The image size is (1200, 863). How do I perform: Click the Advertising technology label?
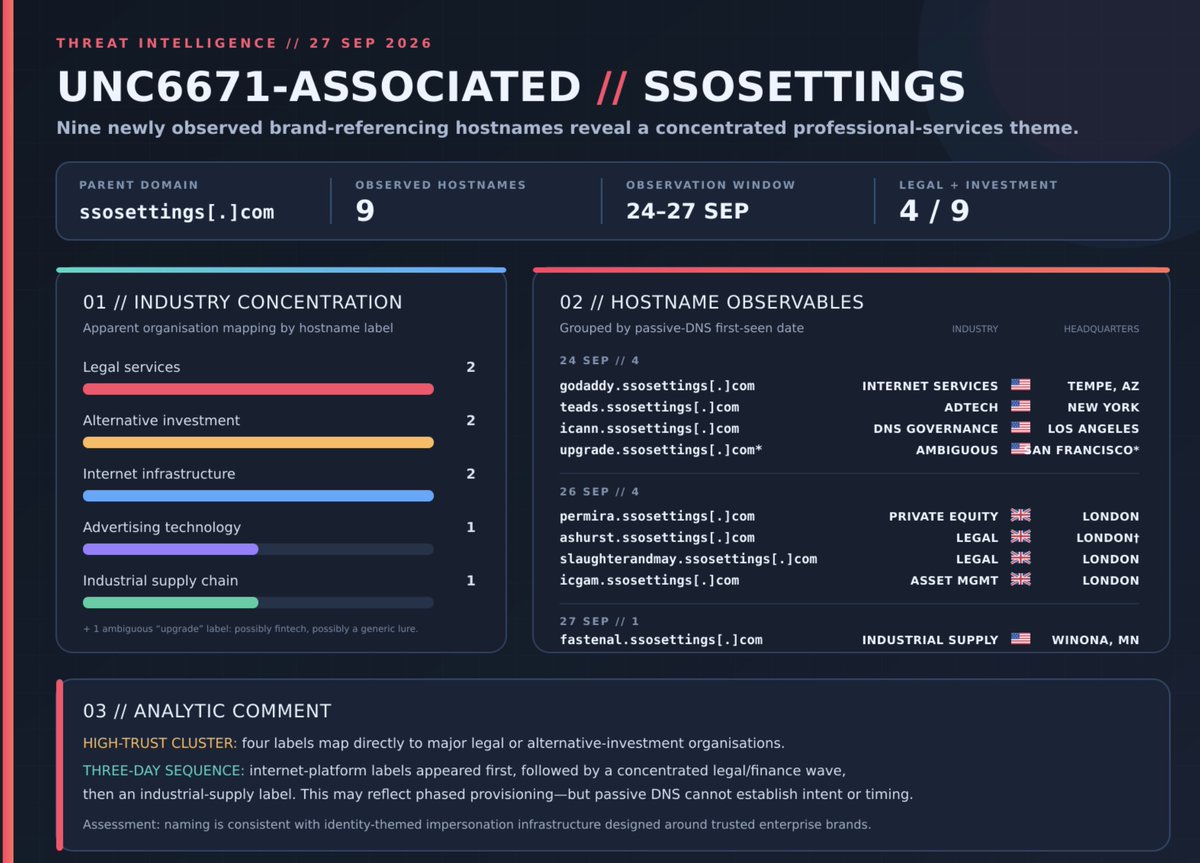click(x=162, y=527)
